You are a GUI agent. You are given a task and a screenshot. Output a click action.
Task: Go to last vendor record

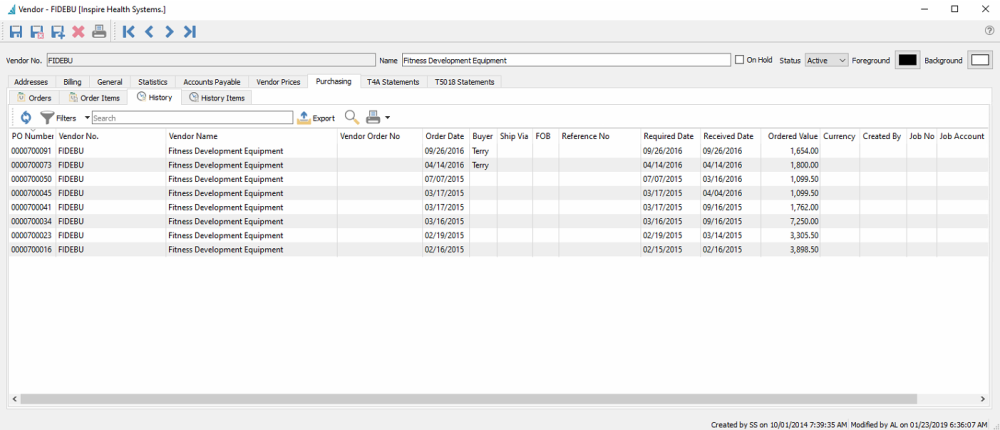pyautogui.click(x=189, y=31)
